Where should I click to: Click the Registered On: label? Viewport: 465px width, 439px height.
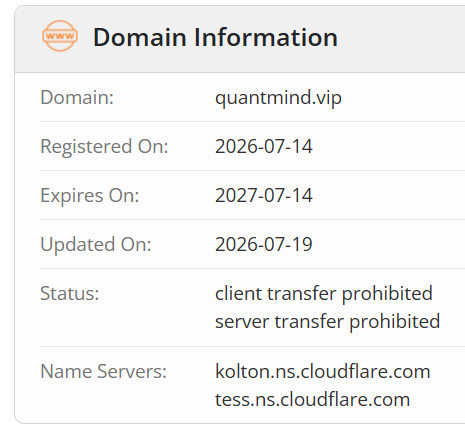tap(104, 146)
